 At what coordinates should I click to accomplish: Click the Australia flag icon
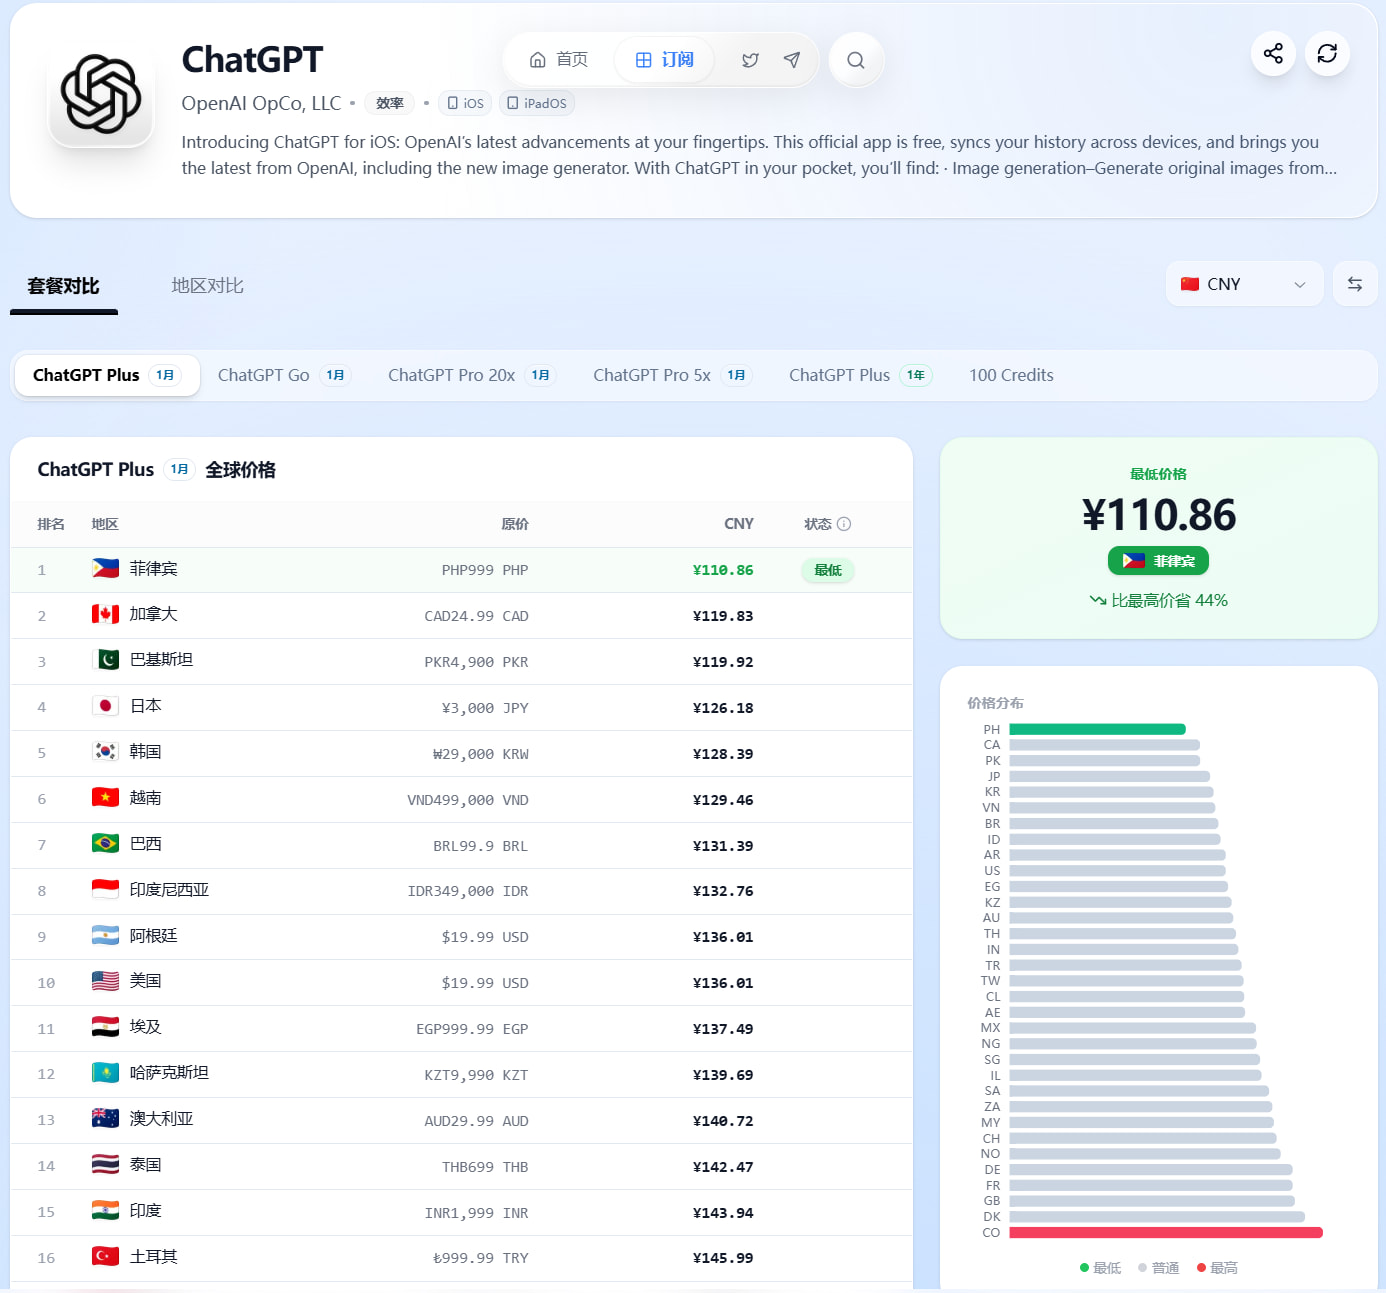click(105, 1119)
